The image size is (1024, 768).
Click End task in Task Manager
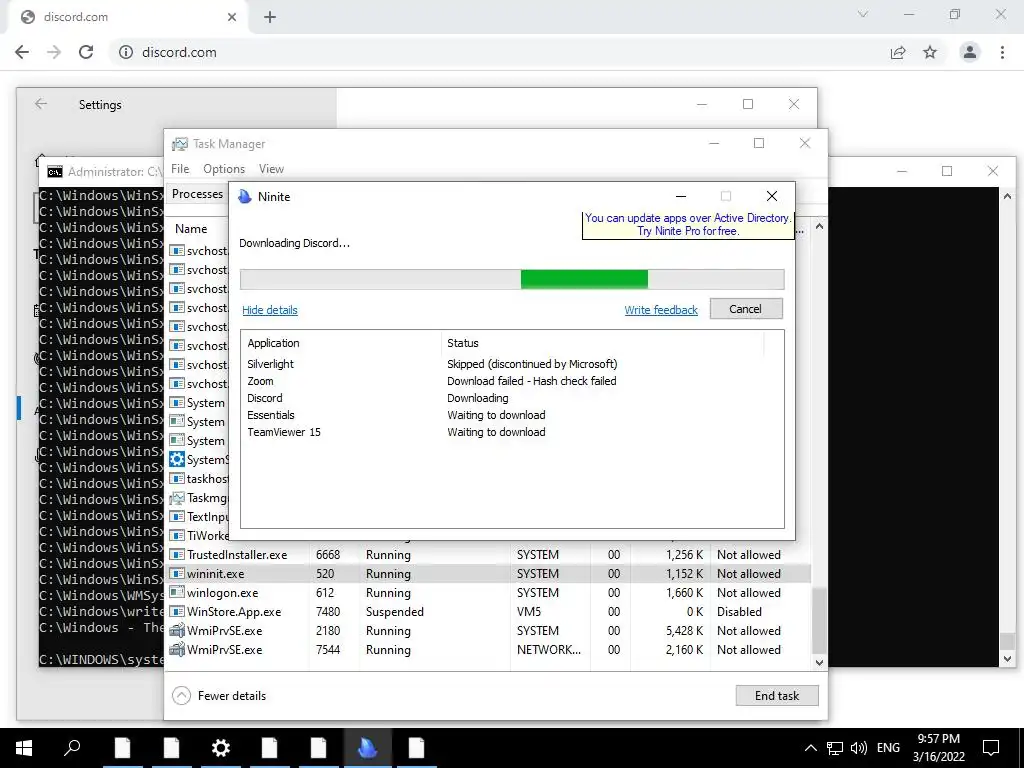click(776, 696)
